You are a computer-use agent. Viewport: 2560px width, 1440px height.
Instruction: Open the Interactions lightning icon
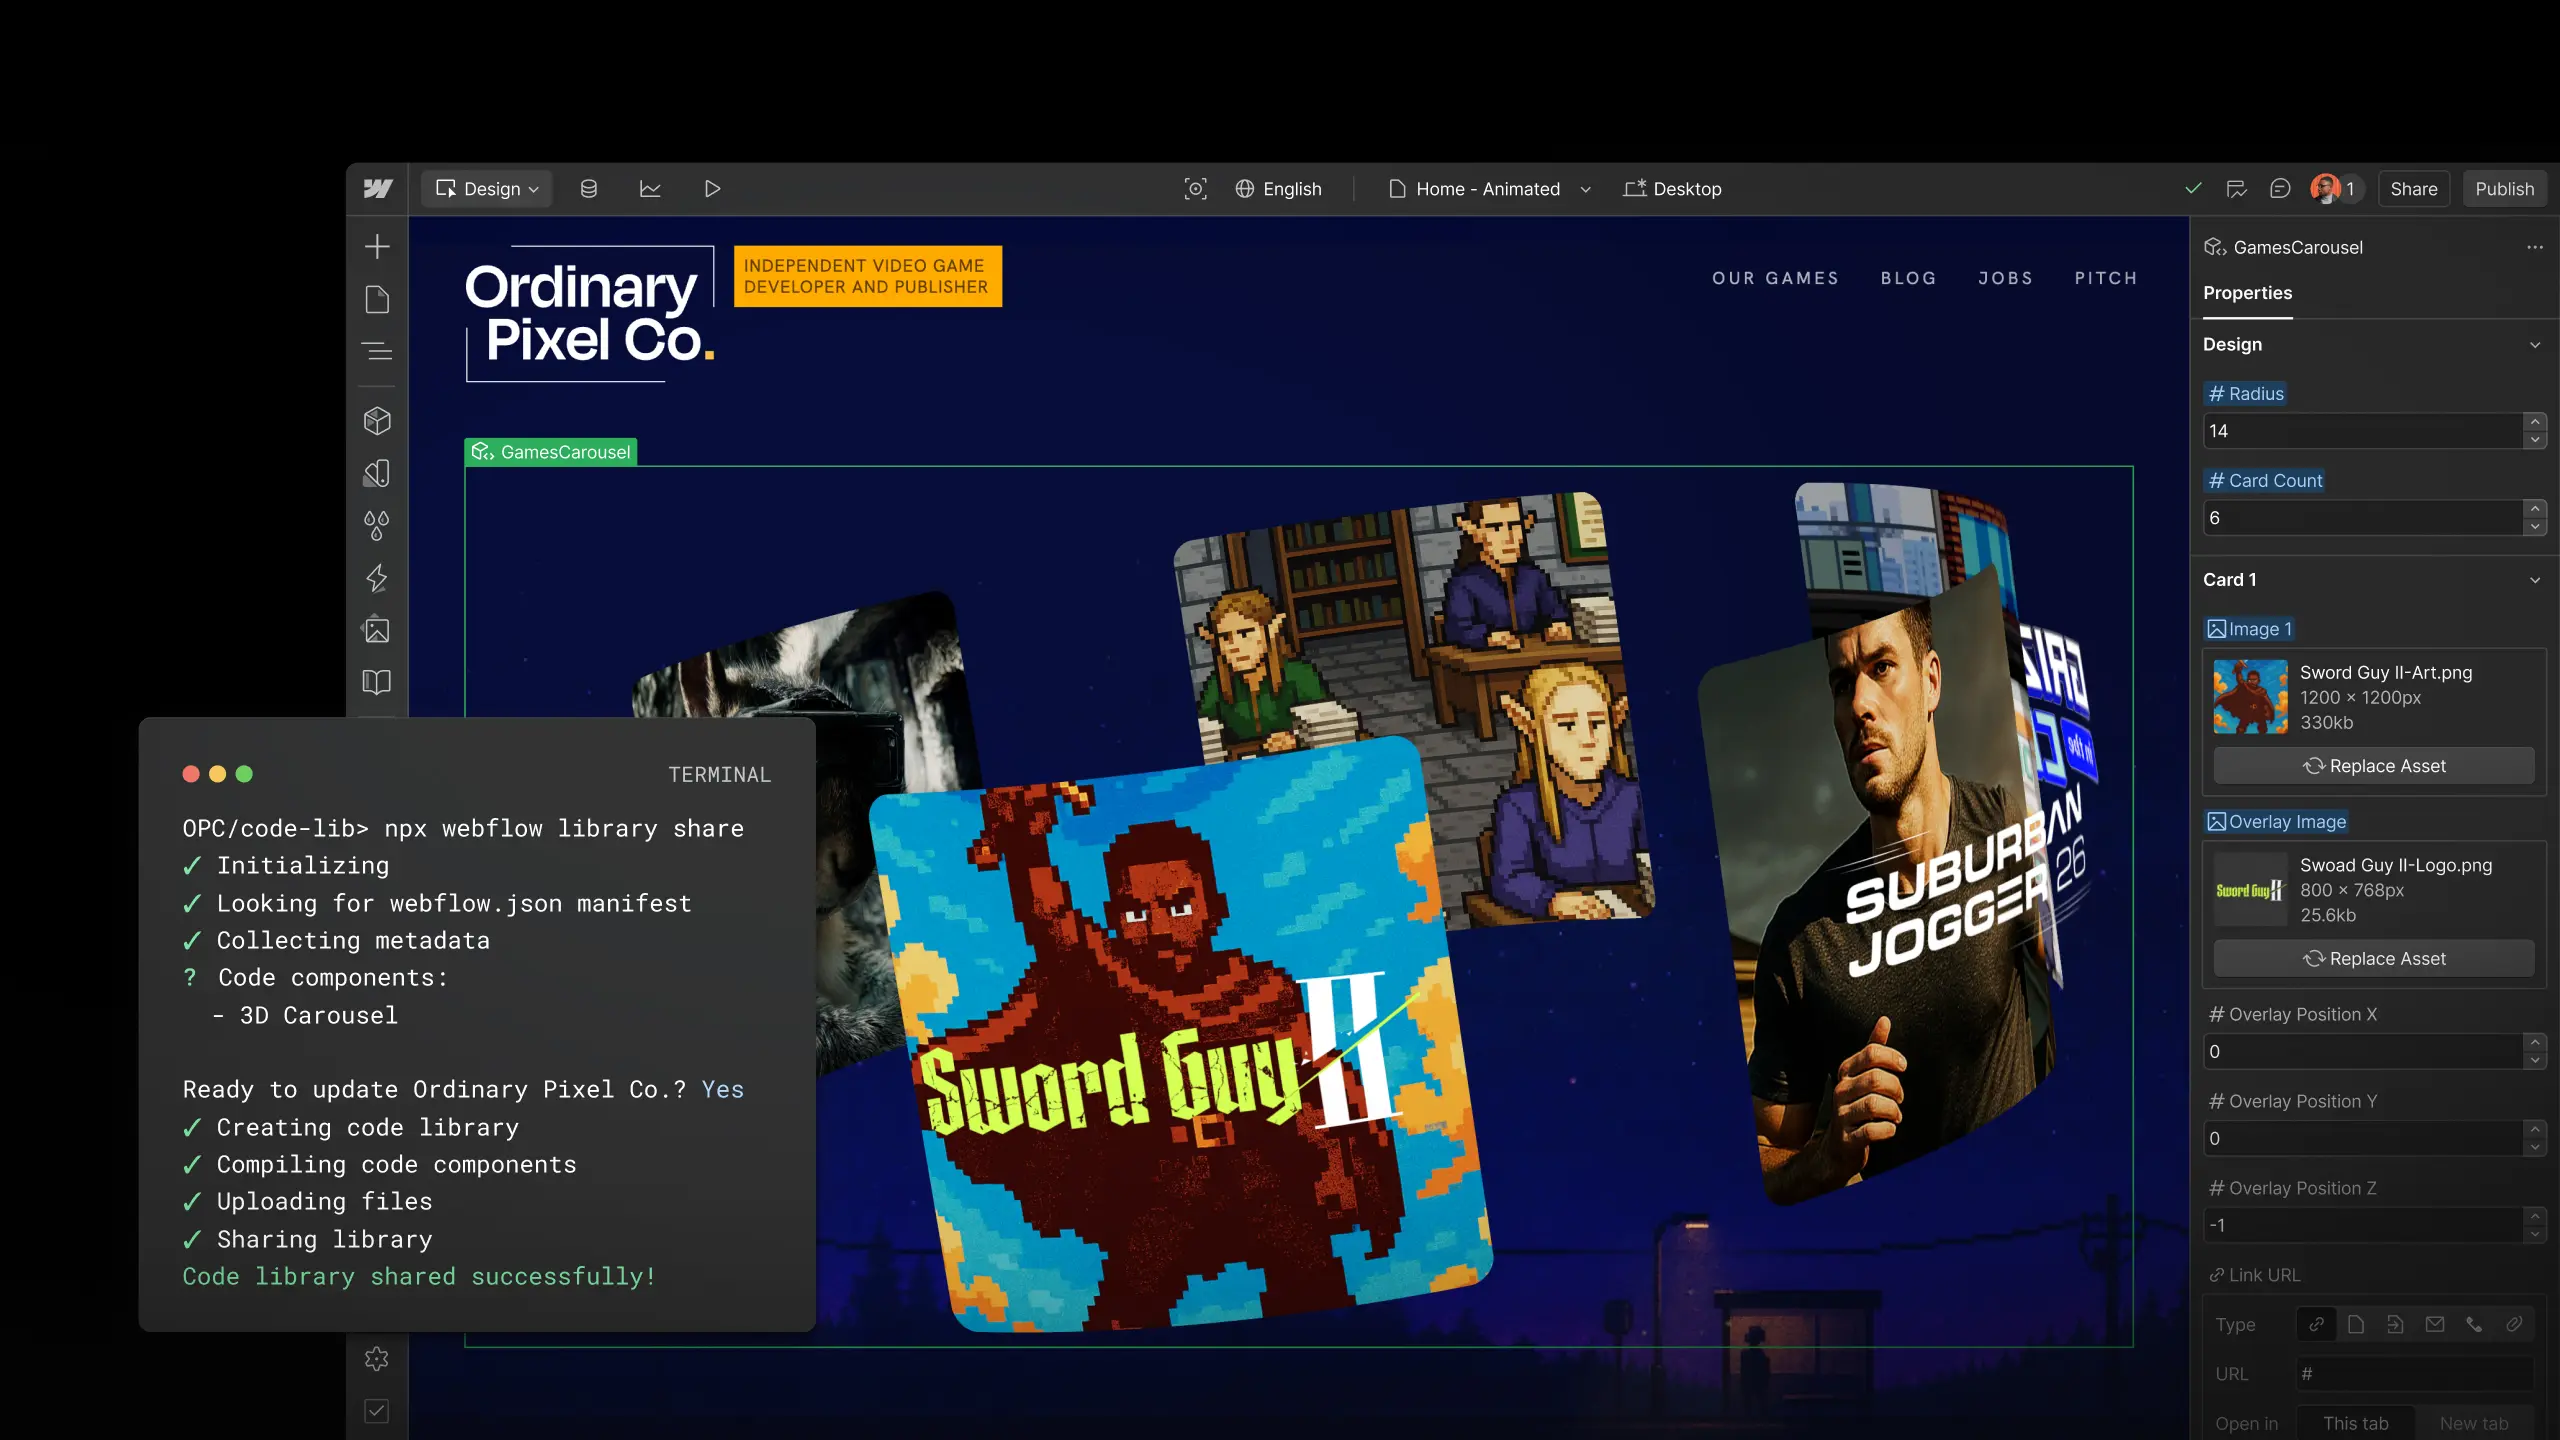point(377,578)
